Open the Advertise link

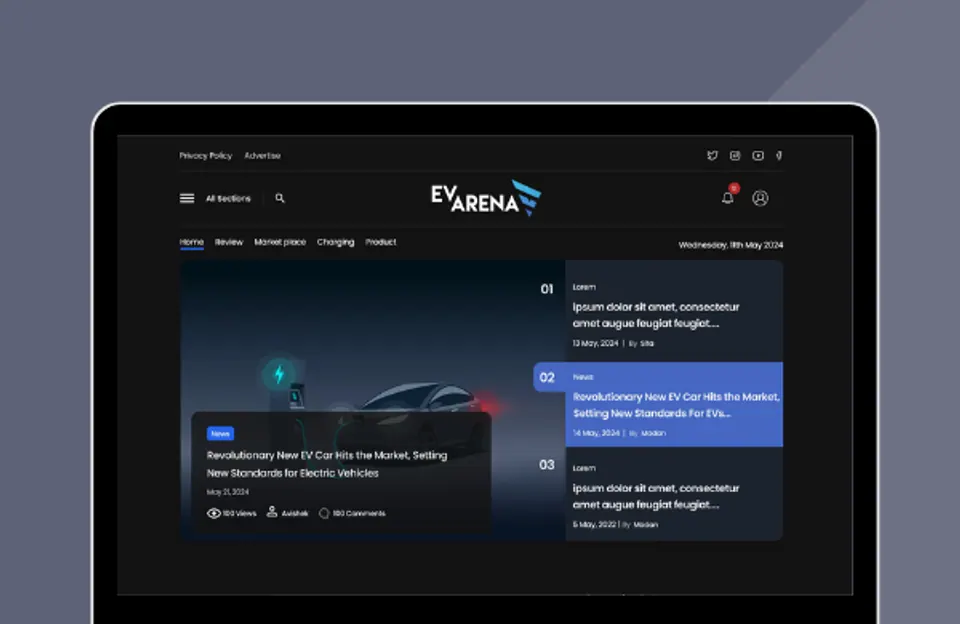coord(263,156)
